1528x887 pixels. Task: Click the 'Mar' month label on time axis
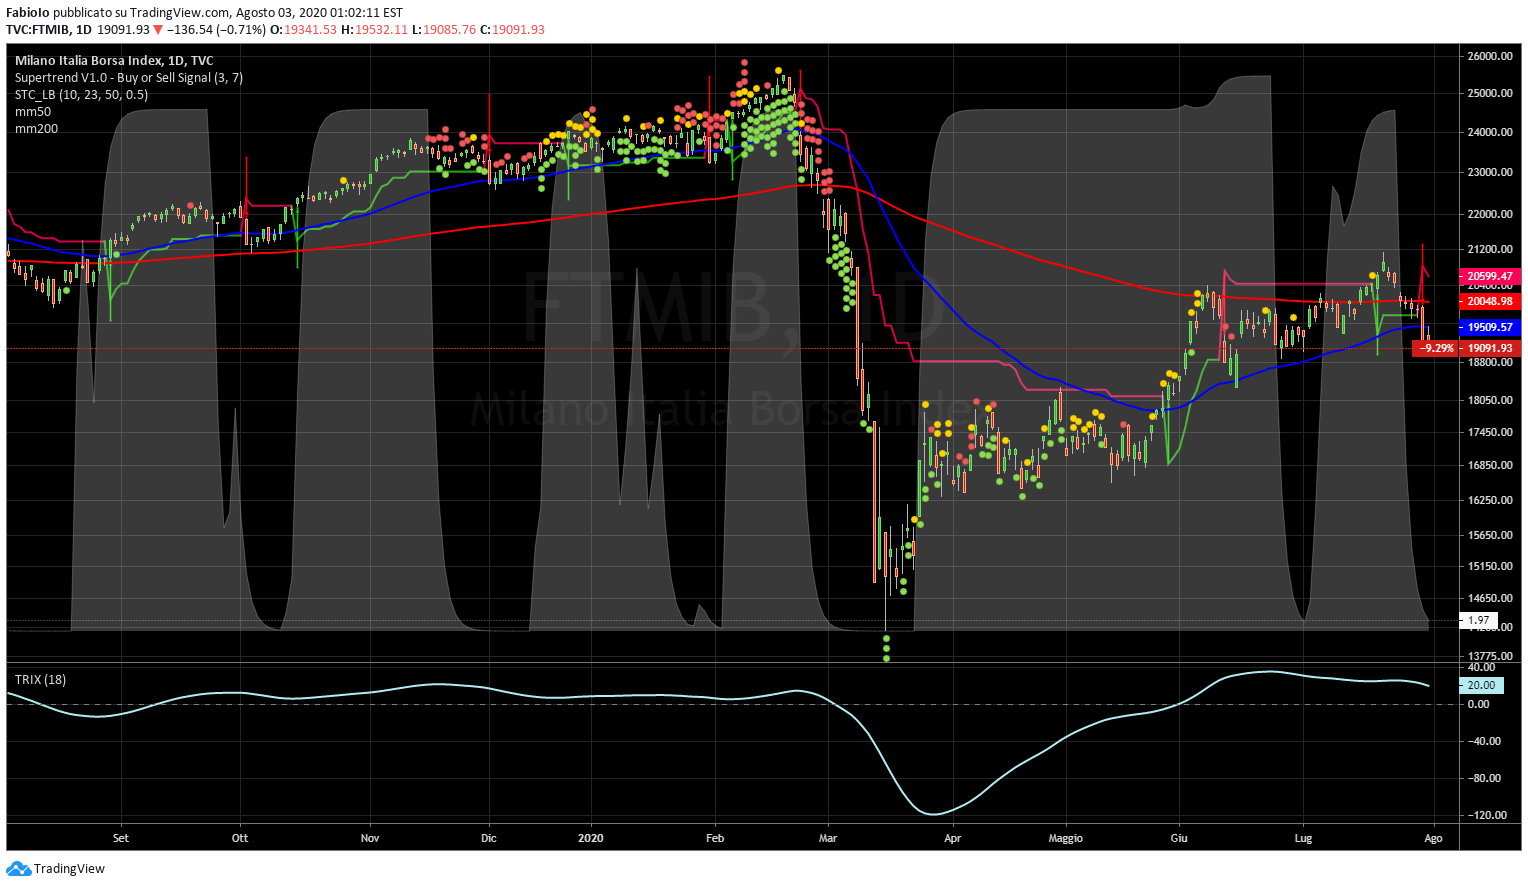tap(828, 838)
